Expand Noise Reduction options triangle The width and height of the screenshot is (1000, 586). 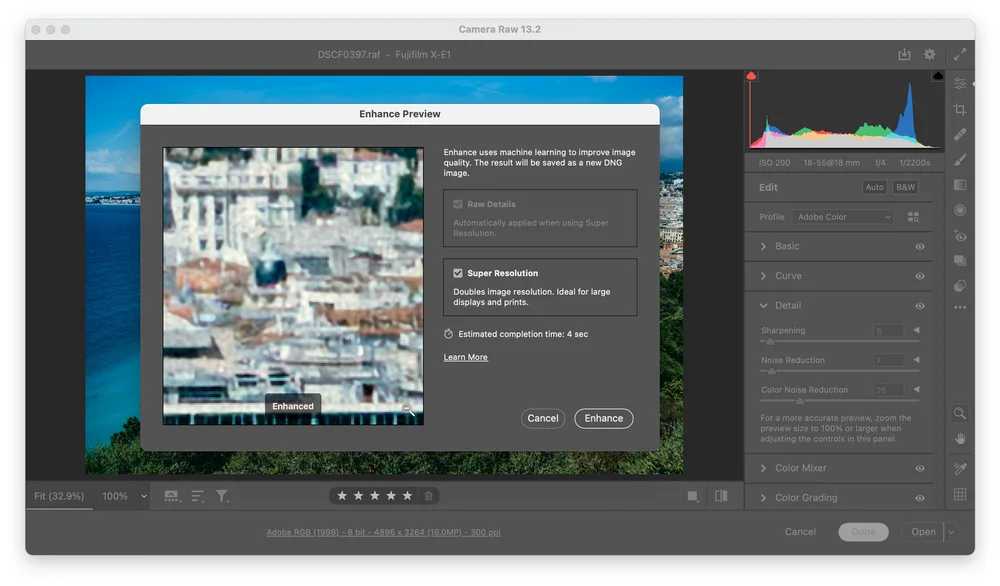916,360
